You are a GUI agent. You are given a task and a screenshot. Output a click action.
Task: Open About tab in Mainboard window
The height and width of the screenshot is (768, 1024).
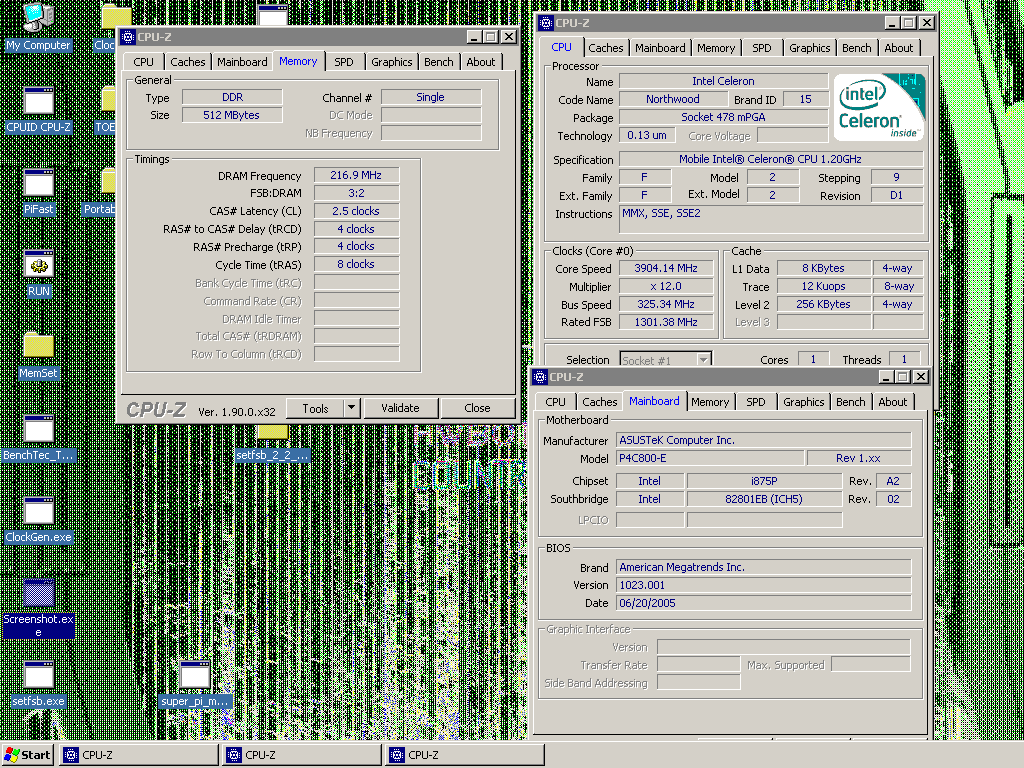coord(893,402)
